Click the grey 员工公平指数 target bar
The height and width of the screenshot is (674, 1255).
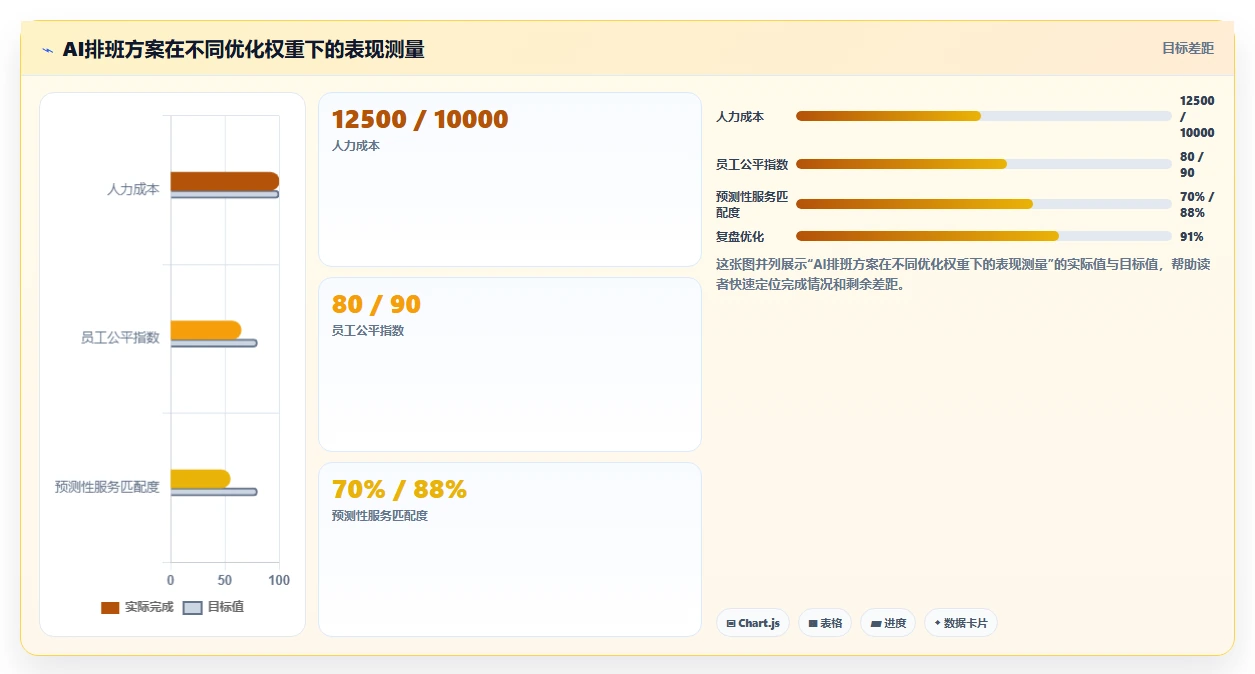click(x=214, y=343)
